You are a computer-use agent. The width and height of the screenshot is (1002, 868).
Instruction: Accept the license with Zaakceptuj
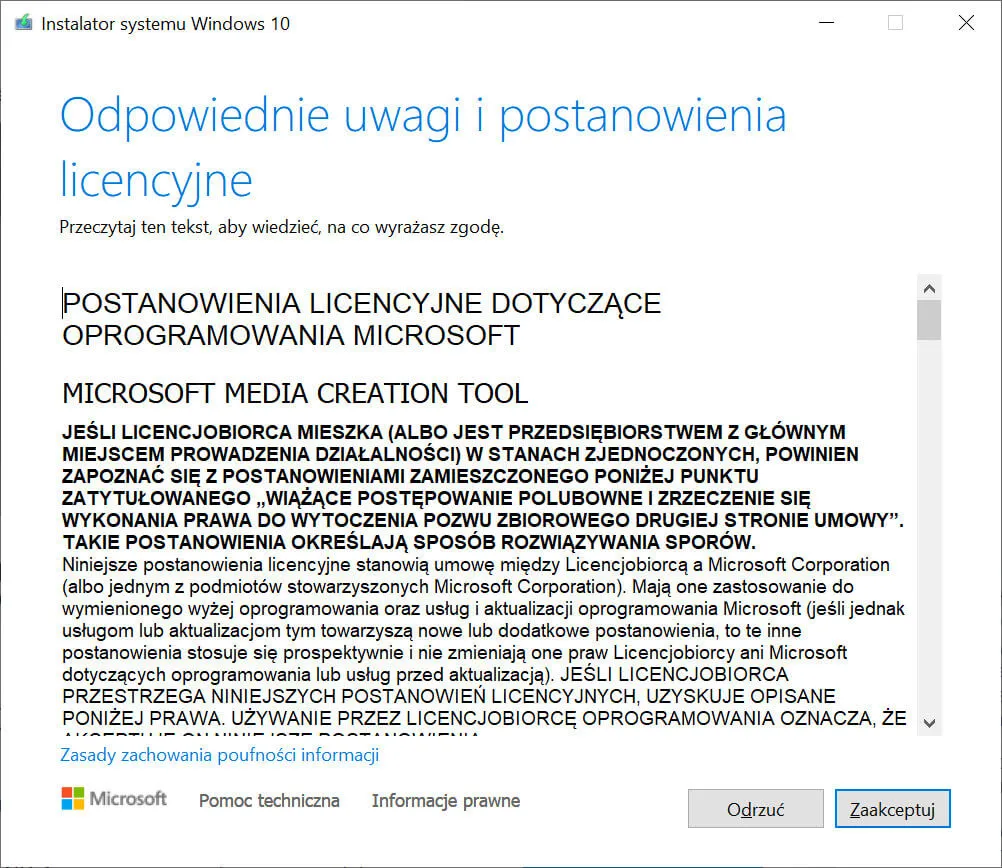[892, 810]
